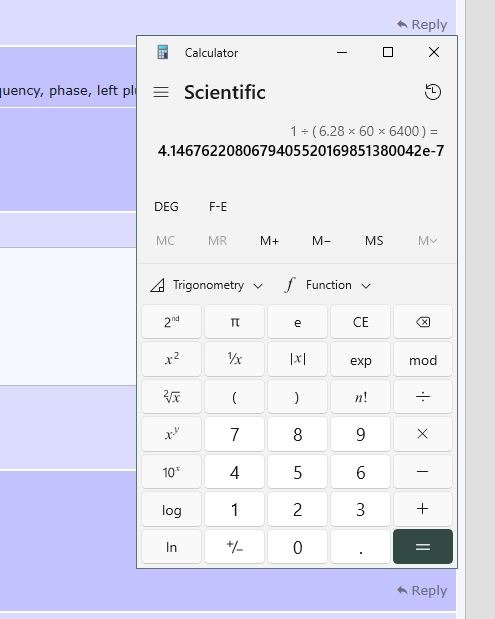Image resolution: width=495 pixels, height=619 pixels.
Task: Insert the pi constant
Action: pyautogui.click(x=234, y=322)
